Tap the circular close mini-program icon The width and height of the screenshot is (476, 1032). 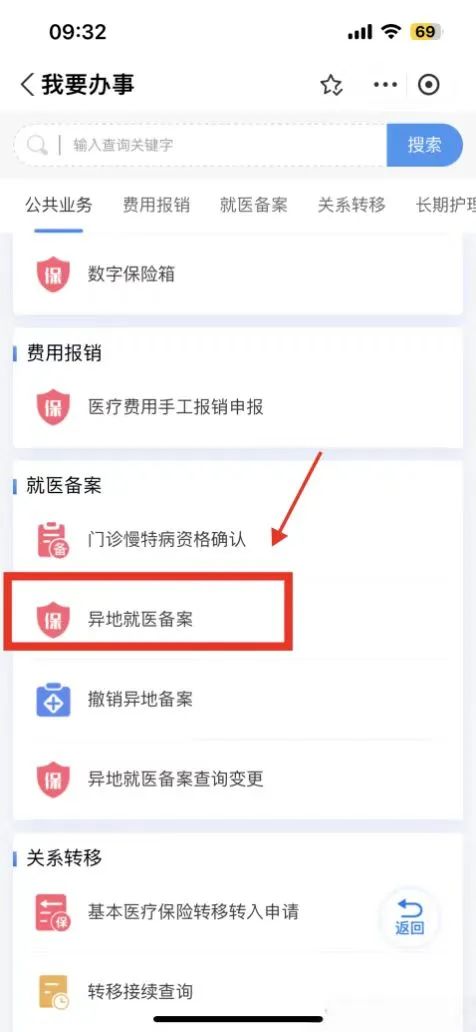point(429,85)
